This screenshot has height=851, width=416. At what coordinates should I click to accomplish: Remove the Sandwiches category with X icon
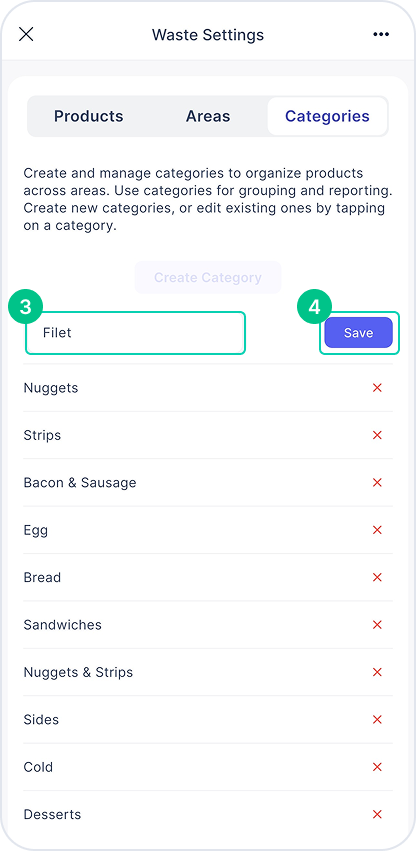click(377, 625)
